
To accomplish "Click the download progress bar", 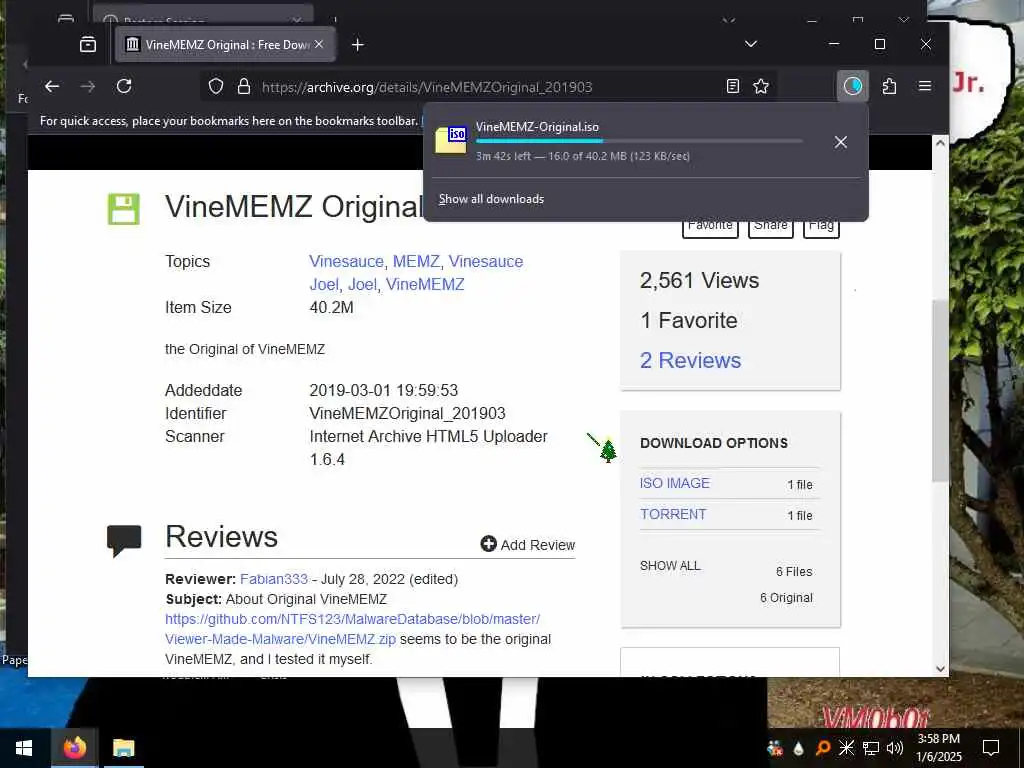I will tap(639, 141).
